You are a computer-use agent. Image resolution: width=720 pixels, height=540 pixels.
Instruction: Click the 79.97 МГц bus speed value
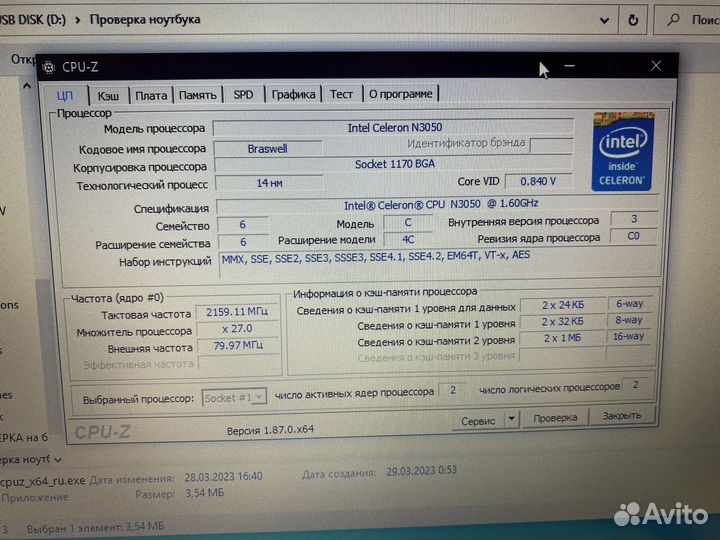(238, 345)
